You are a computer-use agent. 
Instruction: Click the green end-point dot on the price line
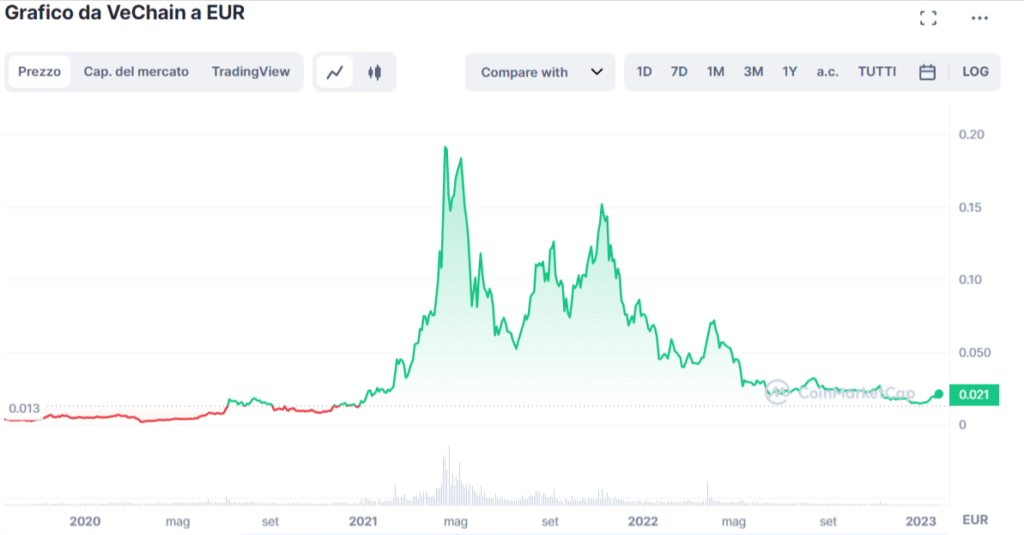[938, 394]
